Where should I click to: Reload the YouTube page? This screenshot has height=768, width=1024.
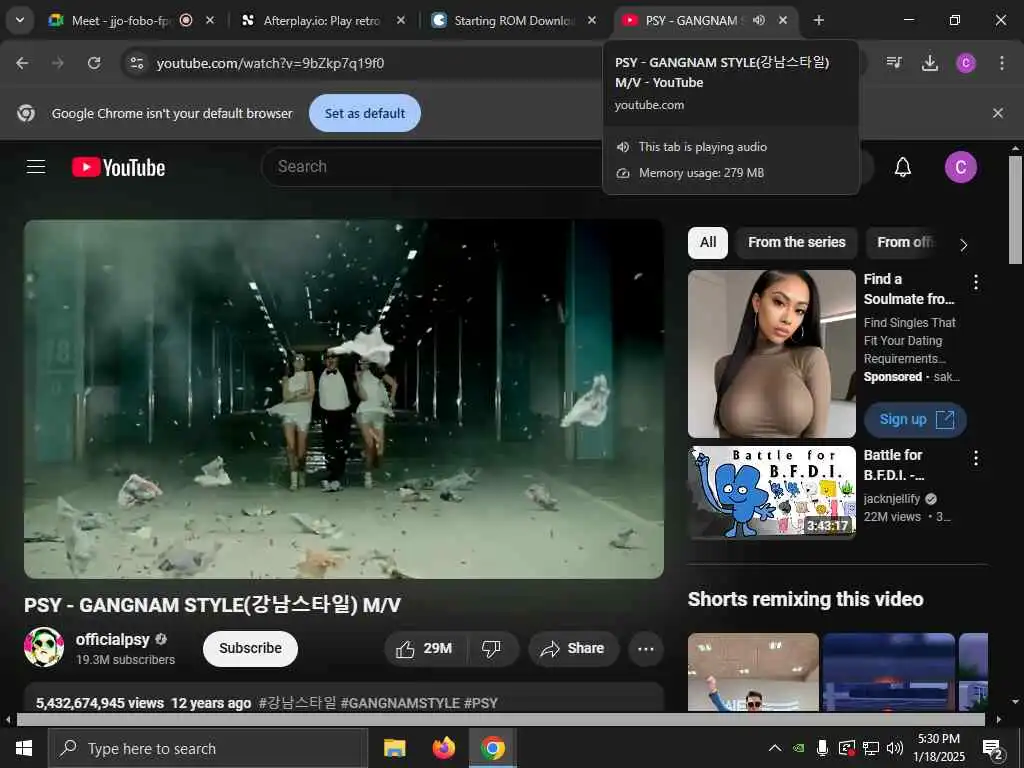pyautogui.click(x=94, y=63)
